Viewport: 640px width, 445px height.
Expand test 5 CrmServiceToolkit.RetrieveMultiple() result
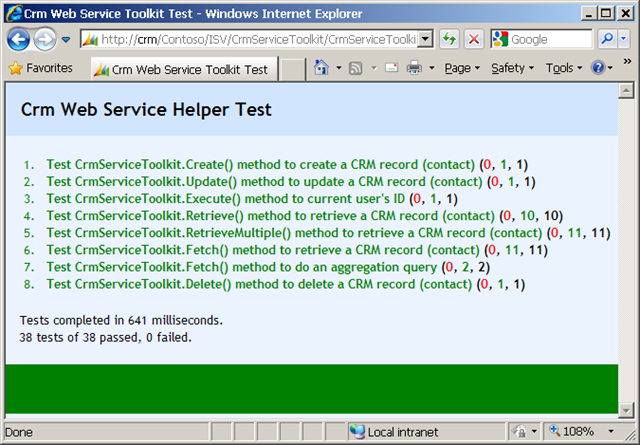tap(328, 233)
